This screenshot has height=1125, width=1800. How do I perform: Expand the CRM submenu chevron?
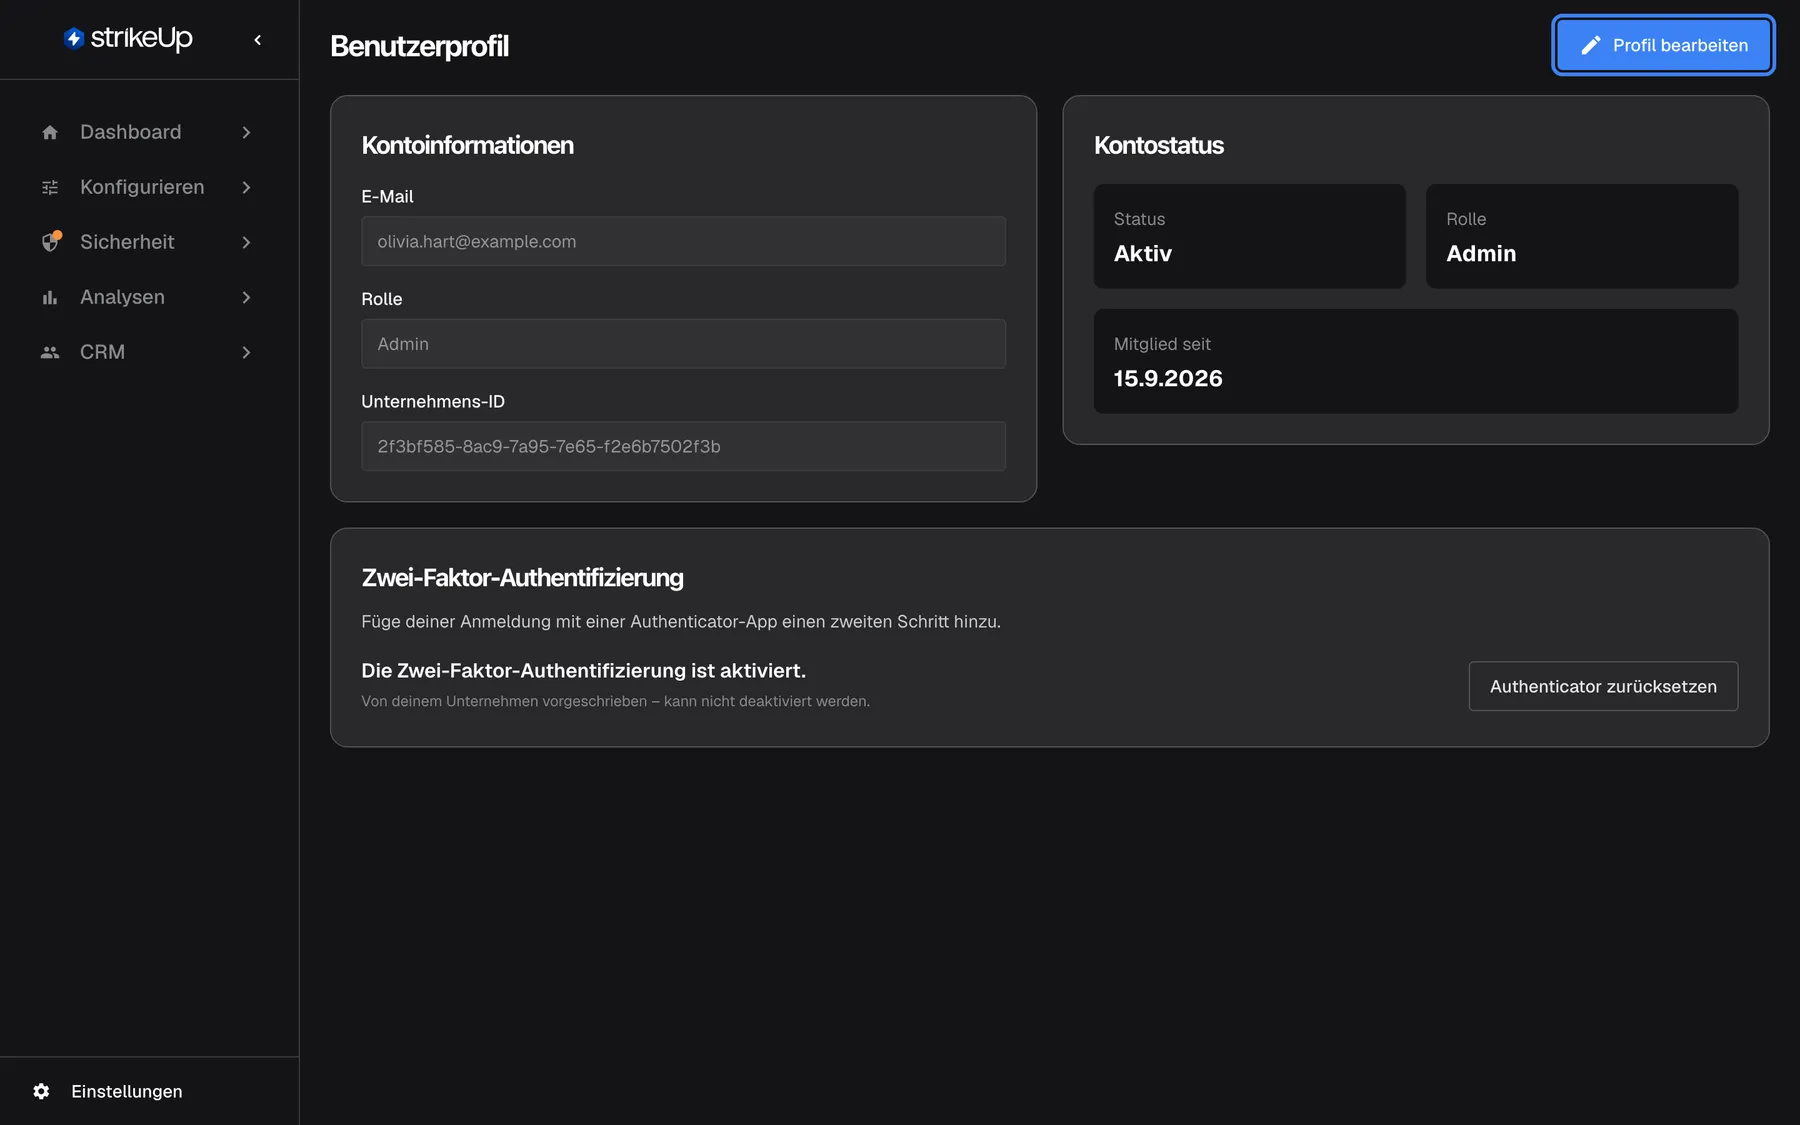246,352
